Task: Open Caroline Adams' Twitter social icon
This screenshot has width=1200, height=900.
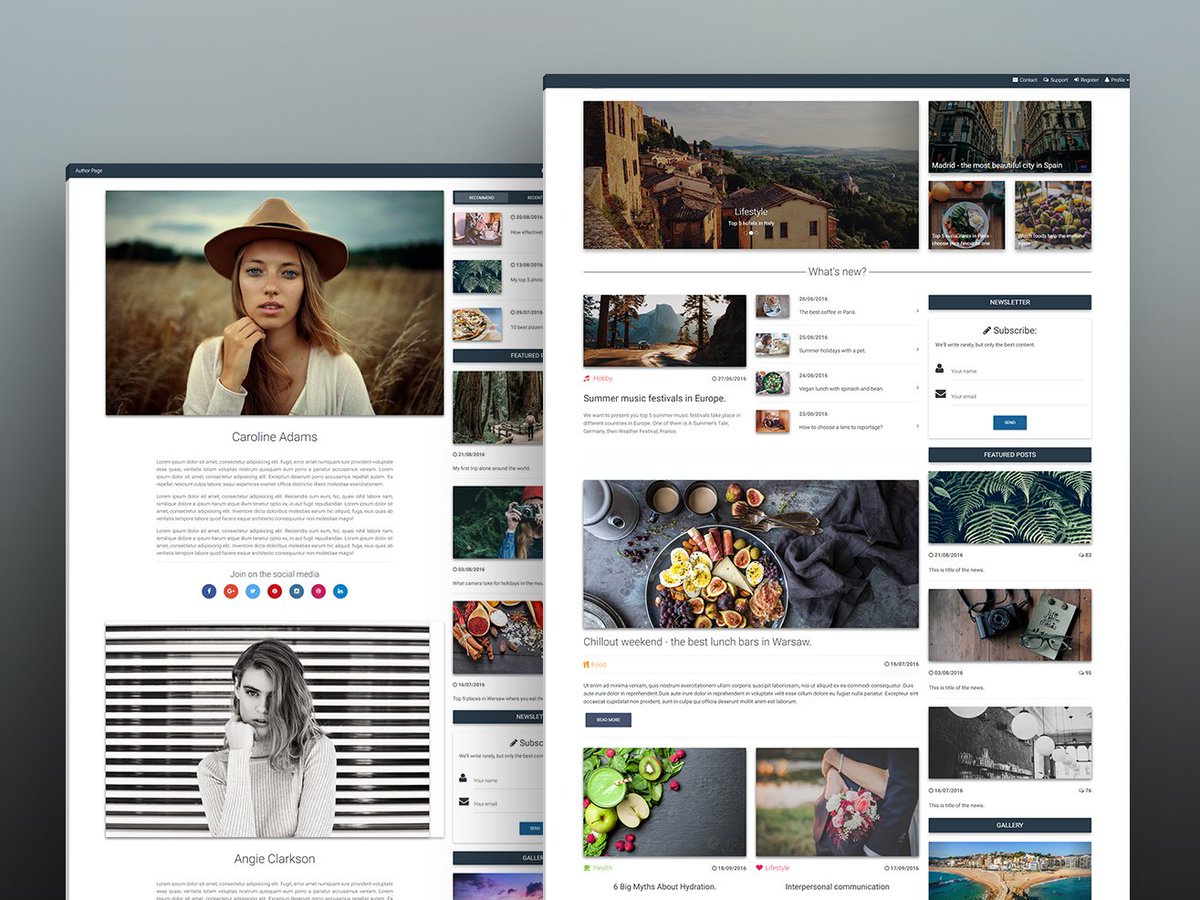Action: (x=253, y=591)
